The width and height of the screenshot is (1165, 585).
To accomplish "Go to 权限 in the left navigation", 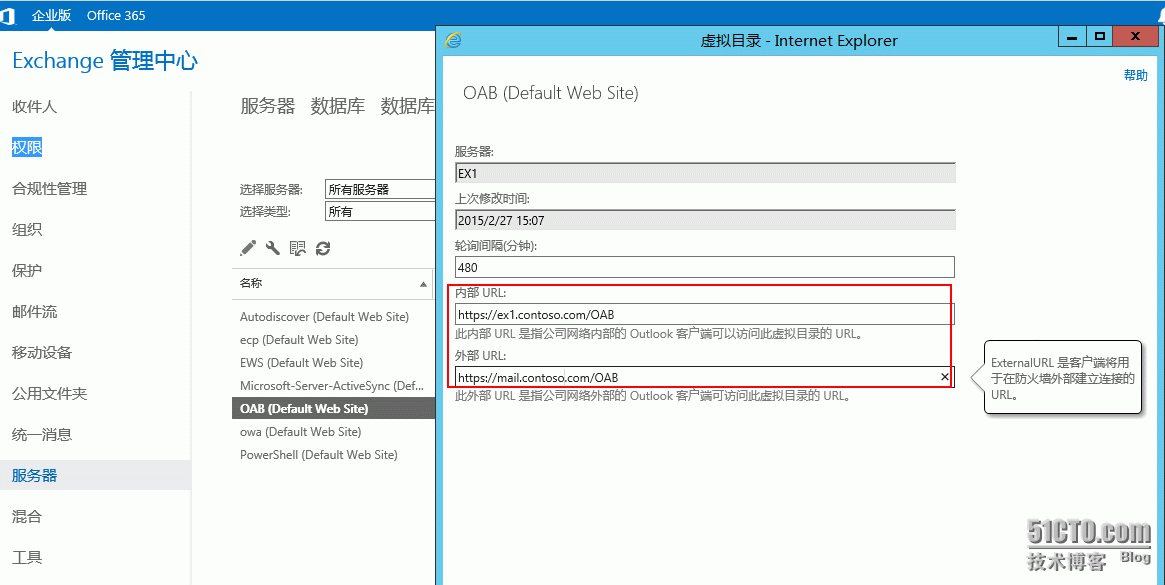I will tap(27, 148).
